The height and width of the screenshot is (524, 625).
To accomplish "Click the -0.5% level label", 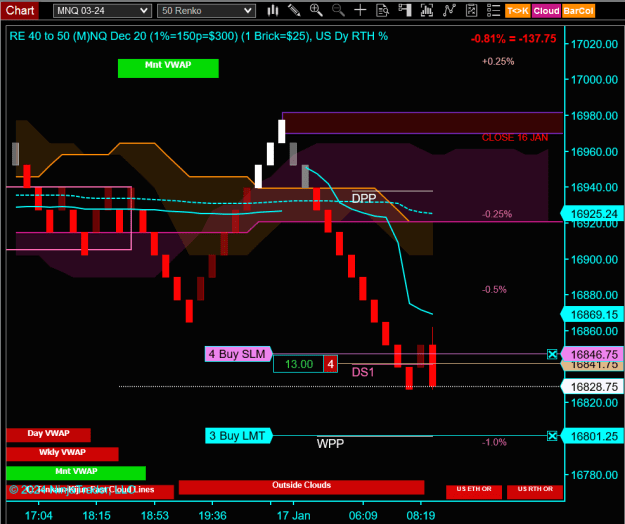I will (494, 289).
